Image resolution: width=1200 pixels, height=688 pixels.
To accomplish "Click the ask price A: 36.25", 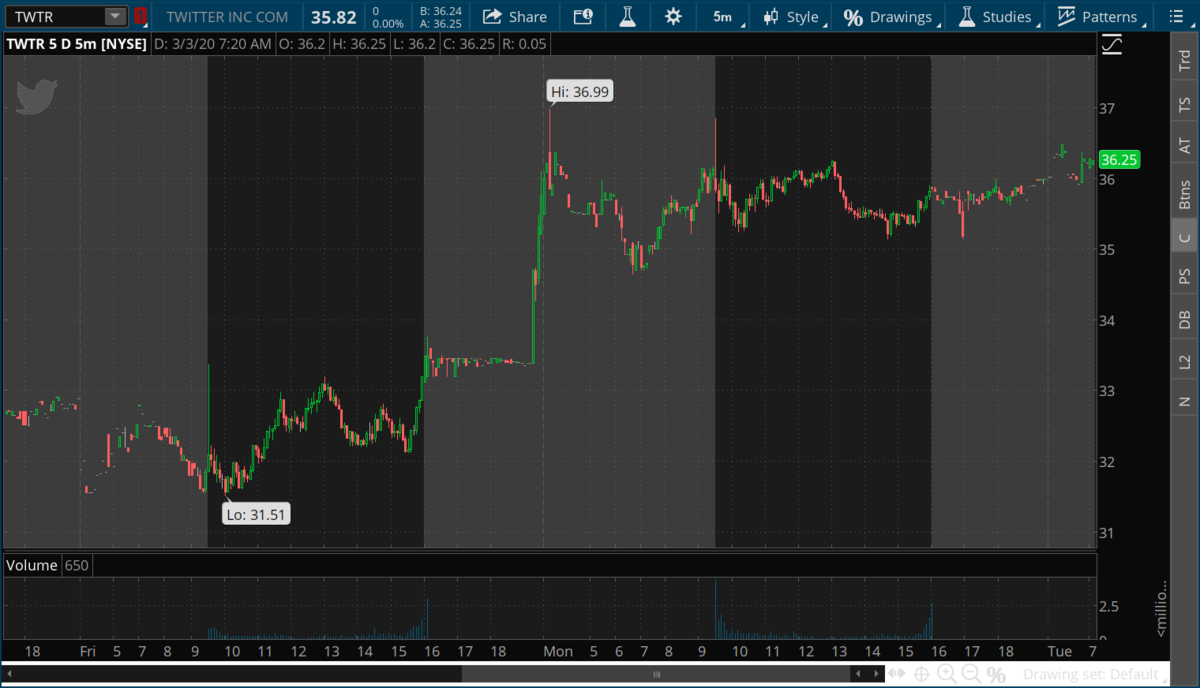I will (x=441, y=24).
